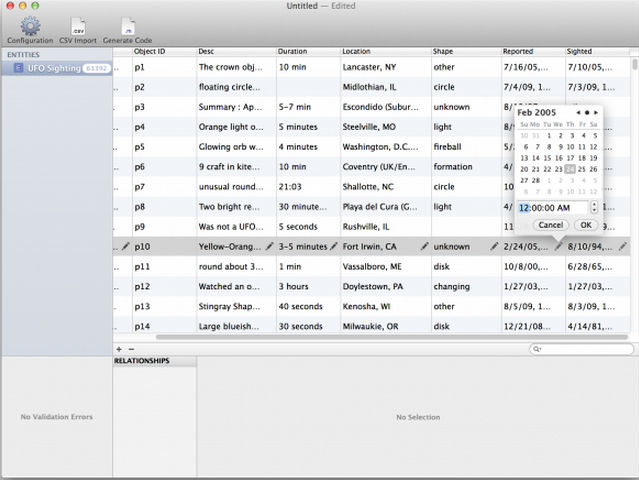The height and width of the screenshot is (480, 639).
Task: Click the plus button to add a row
Action: 120,348
